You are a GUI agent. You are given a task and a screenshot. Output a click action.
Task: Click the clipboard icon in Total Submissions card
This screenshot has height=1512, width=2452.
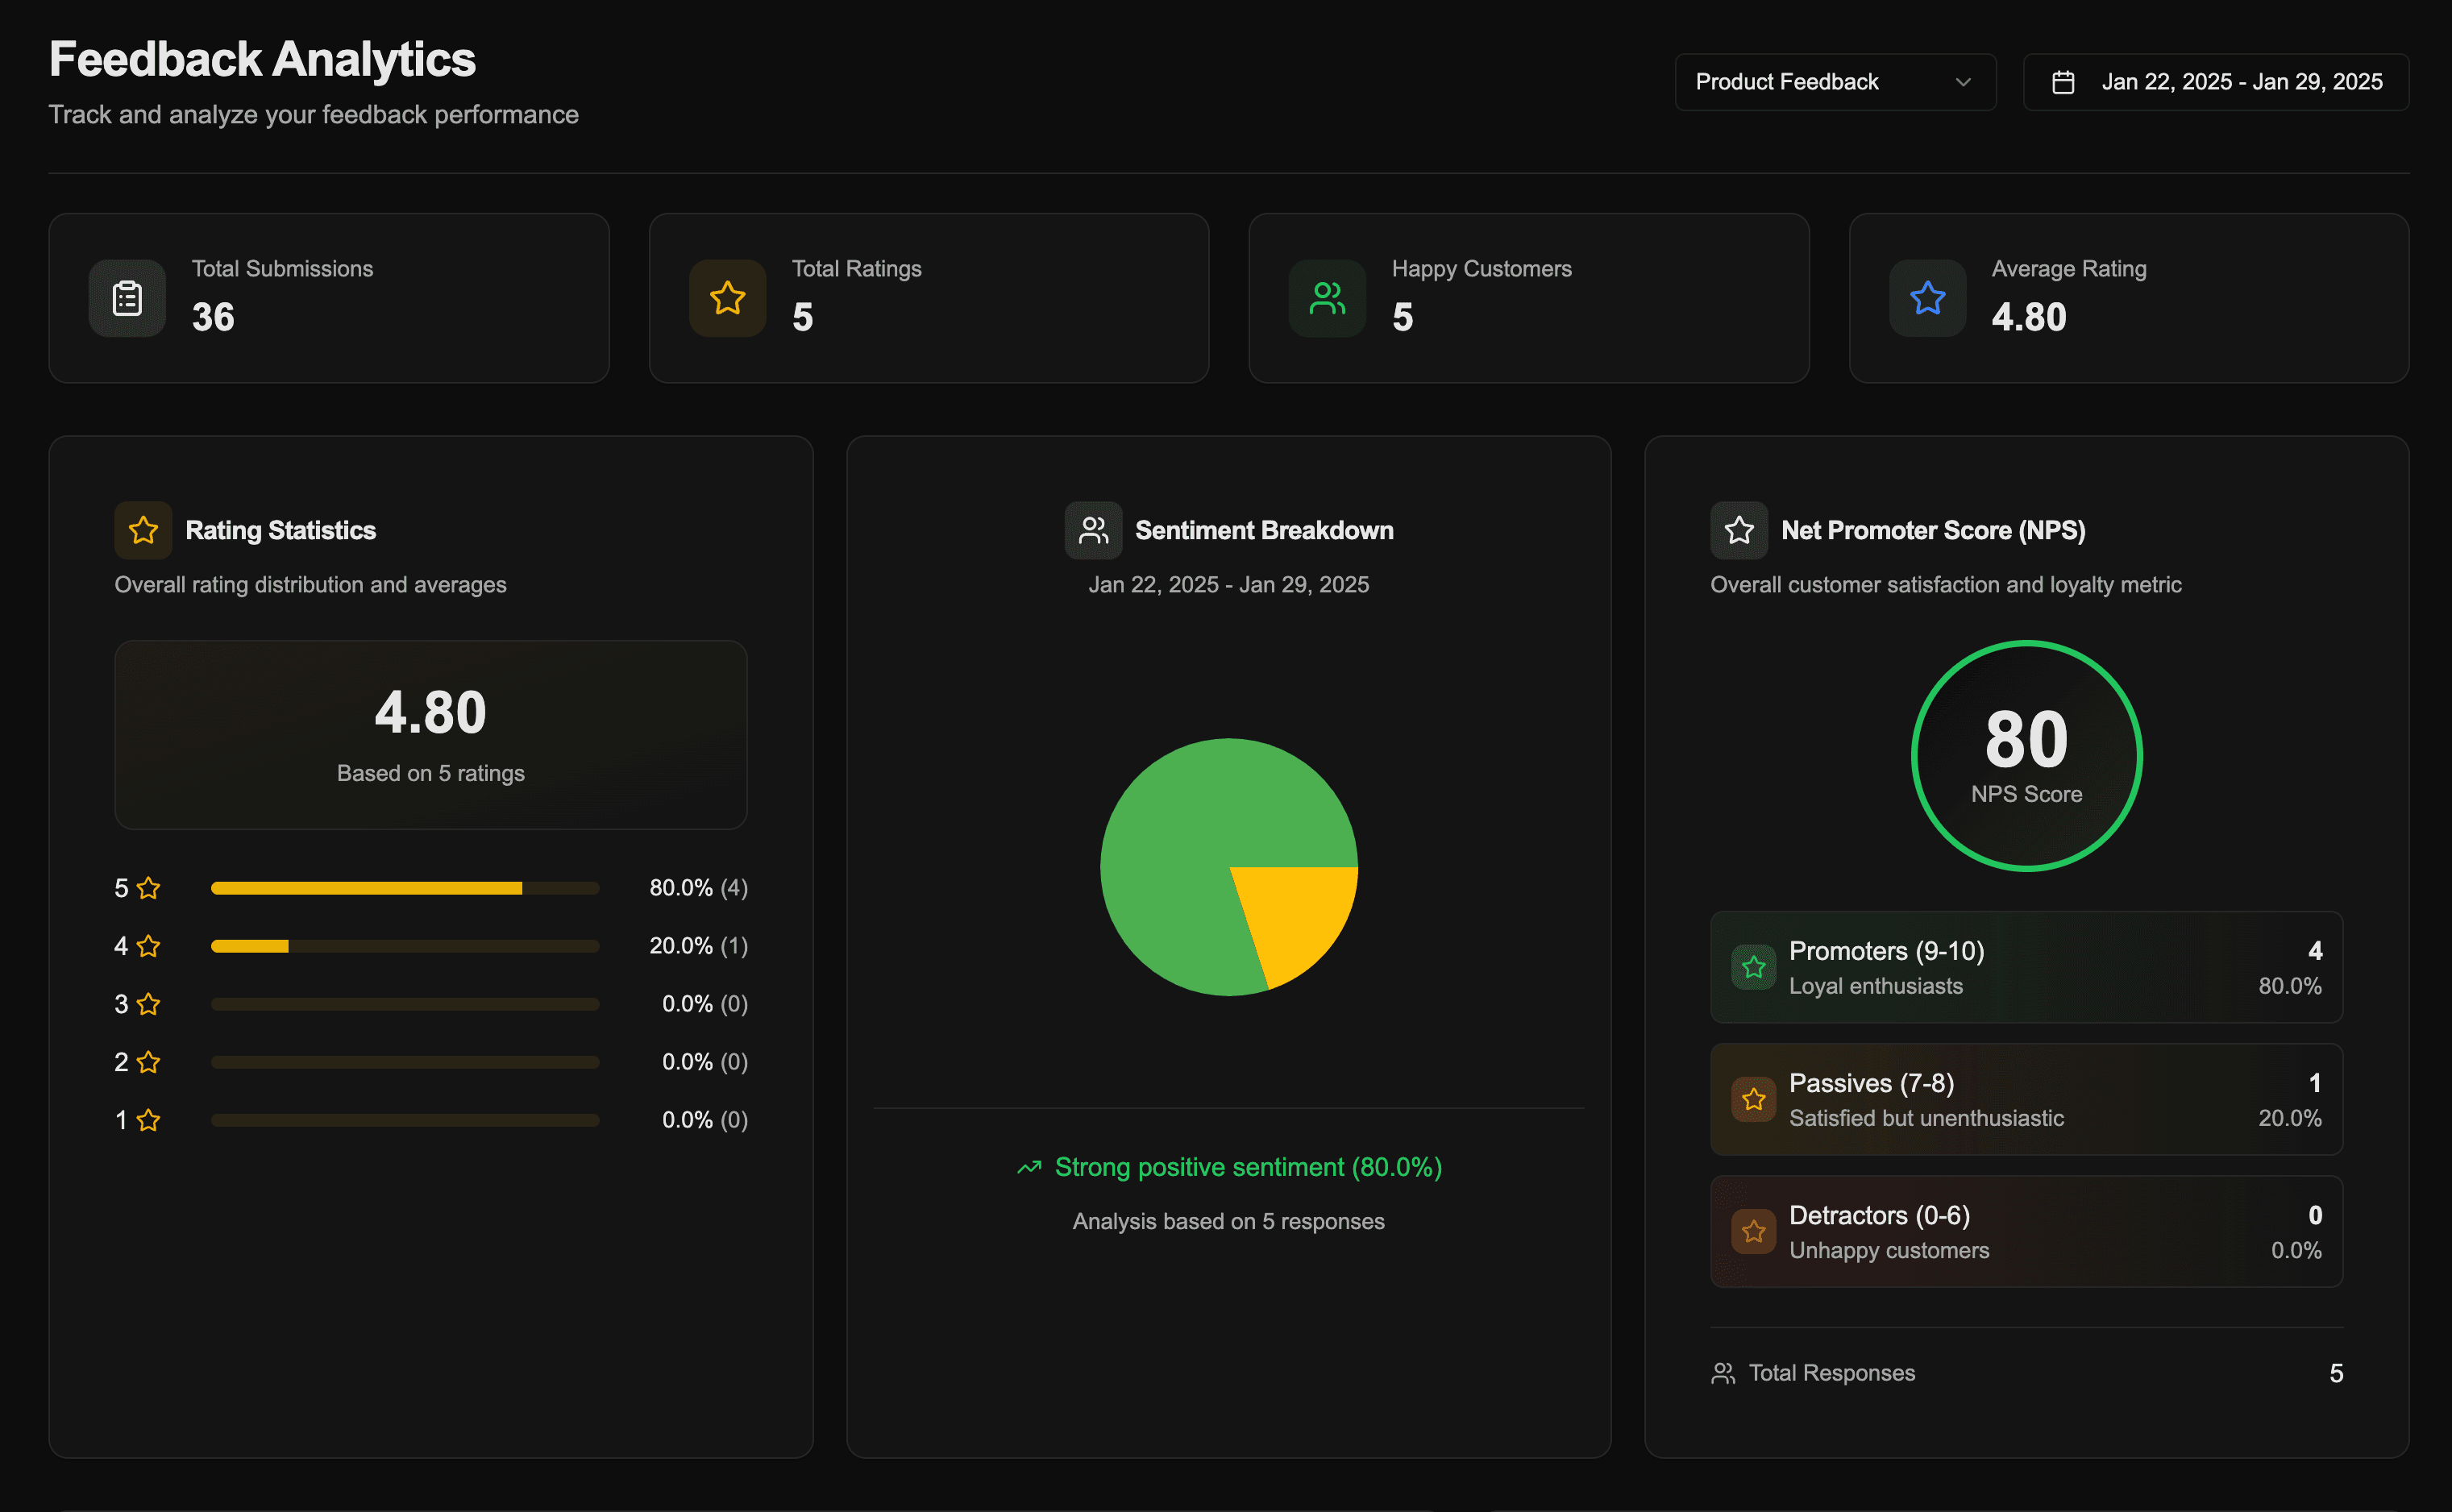coord(127,298)
